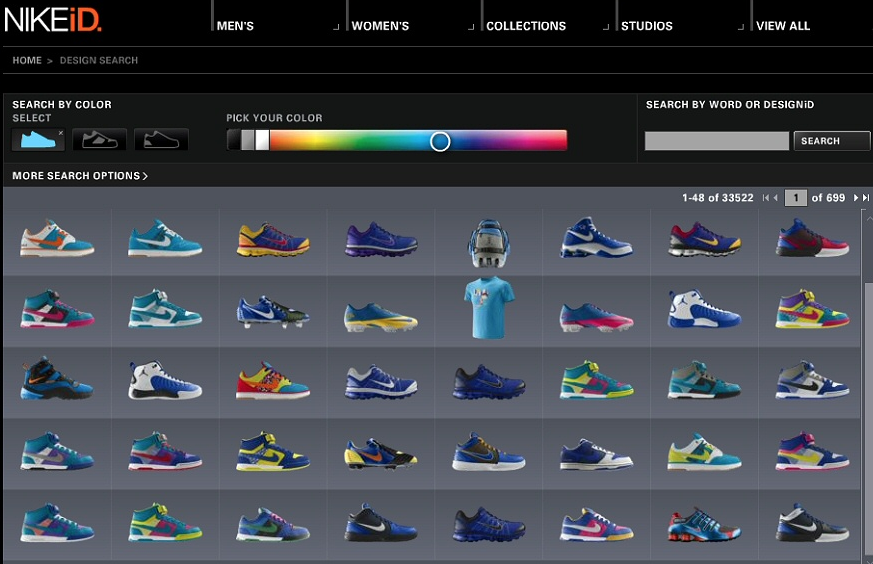Focus the word or DesignID search field
Screen dimensions: 873x564
716,141
